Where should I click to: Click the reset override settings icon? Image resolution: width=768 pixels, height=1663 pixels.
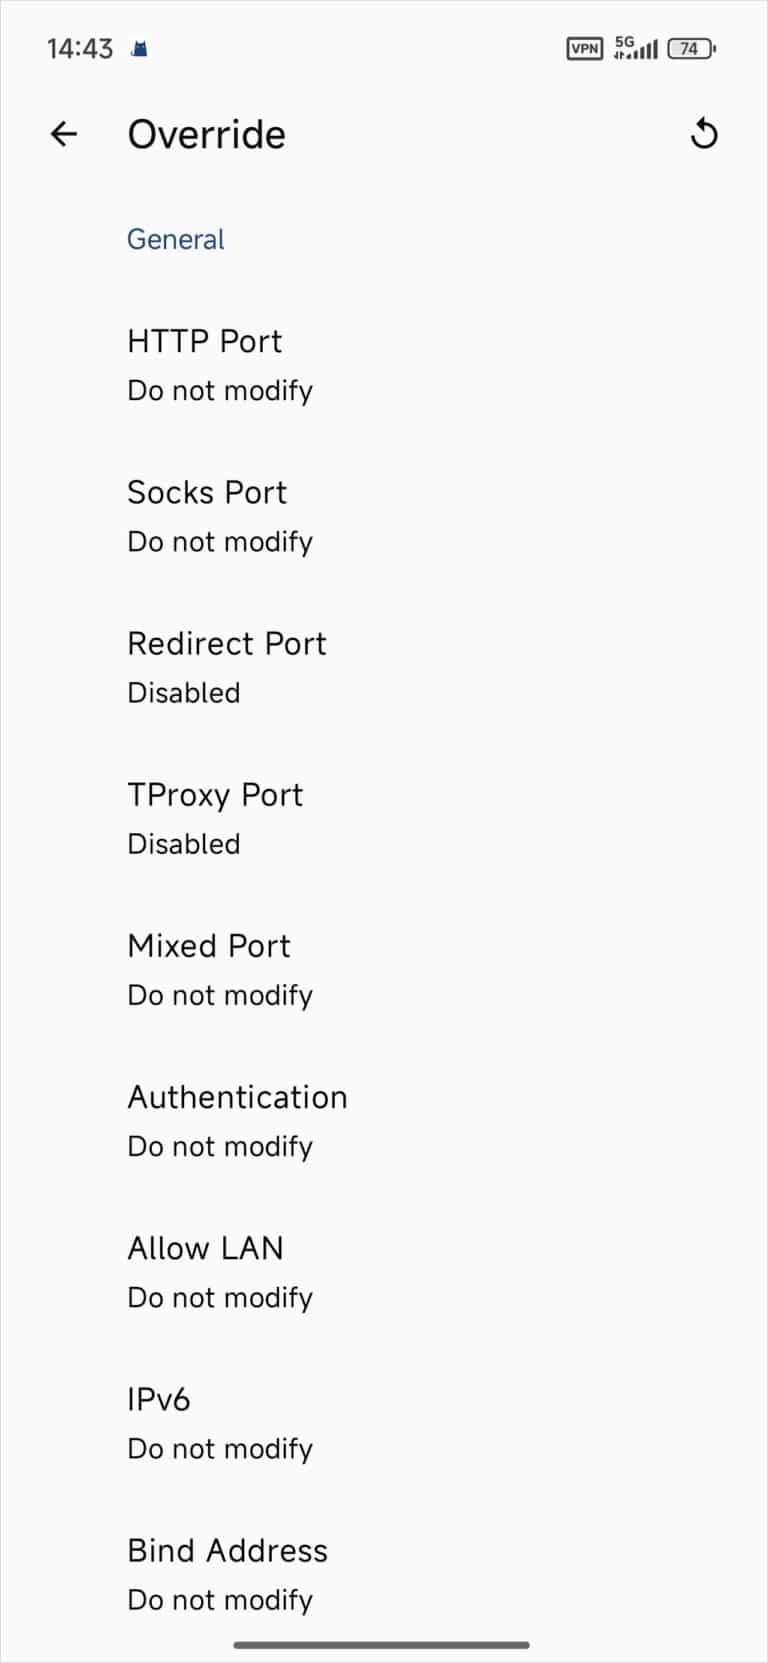tap(704, 134)
